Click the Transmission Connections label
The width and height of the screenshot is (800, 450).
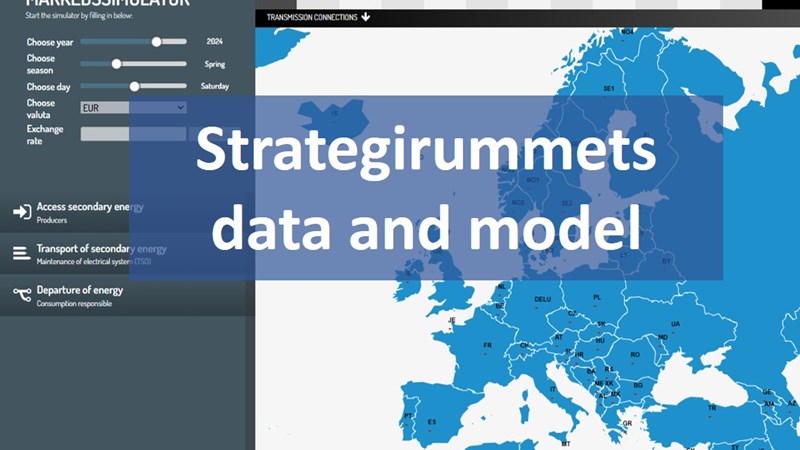[312, 17]
